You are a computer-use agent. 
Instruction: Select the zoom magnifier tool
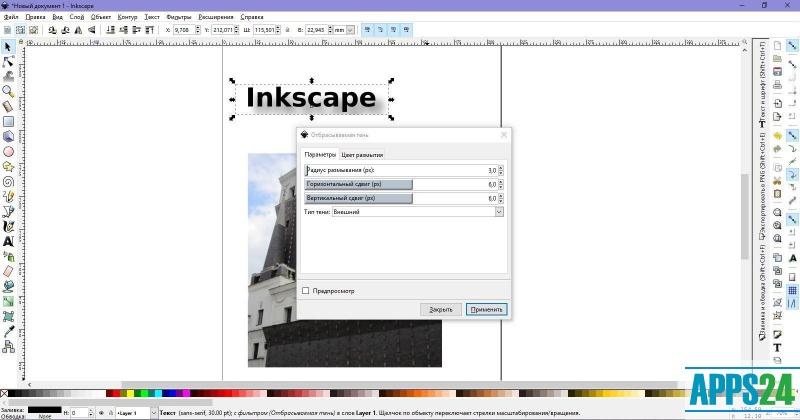8,91
